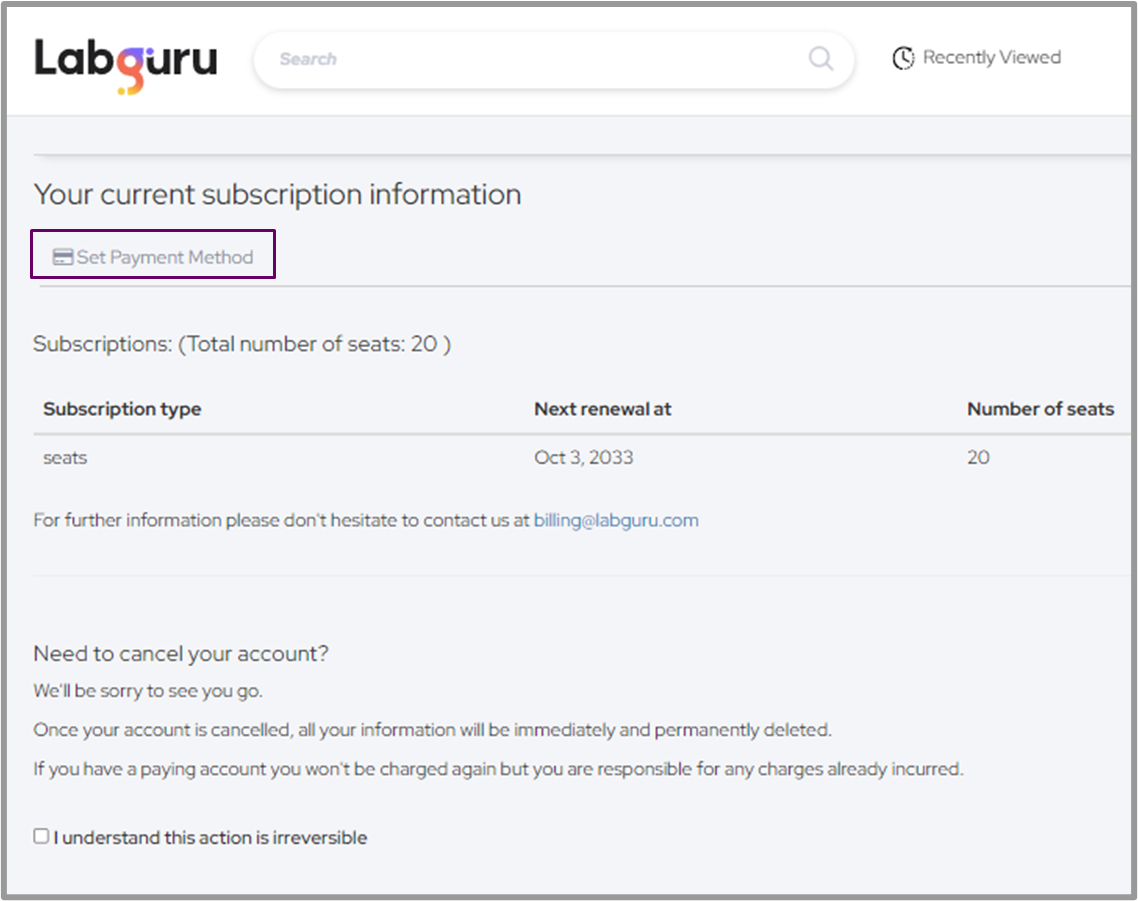Screen dimensions: 1138x901
Task: Click the credit card icon for payment
Action: [62, 257]
